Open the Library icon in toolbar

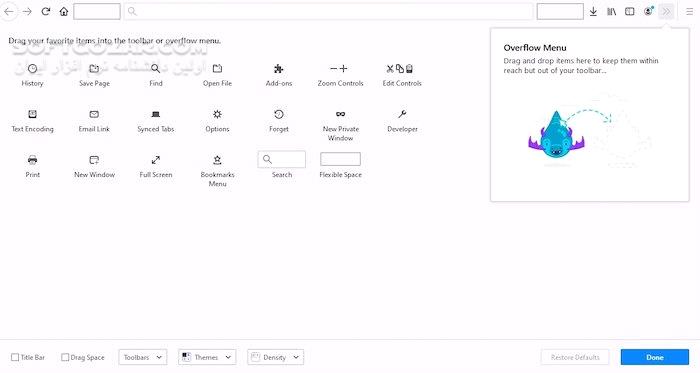click(x=612, y=12)
